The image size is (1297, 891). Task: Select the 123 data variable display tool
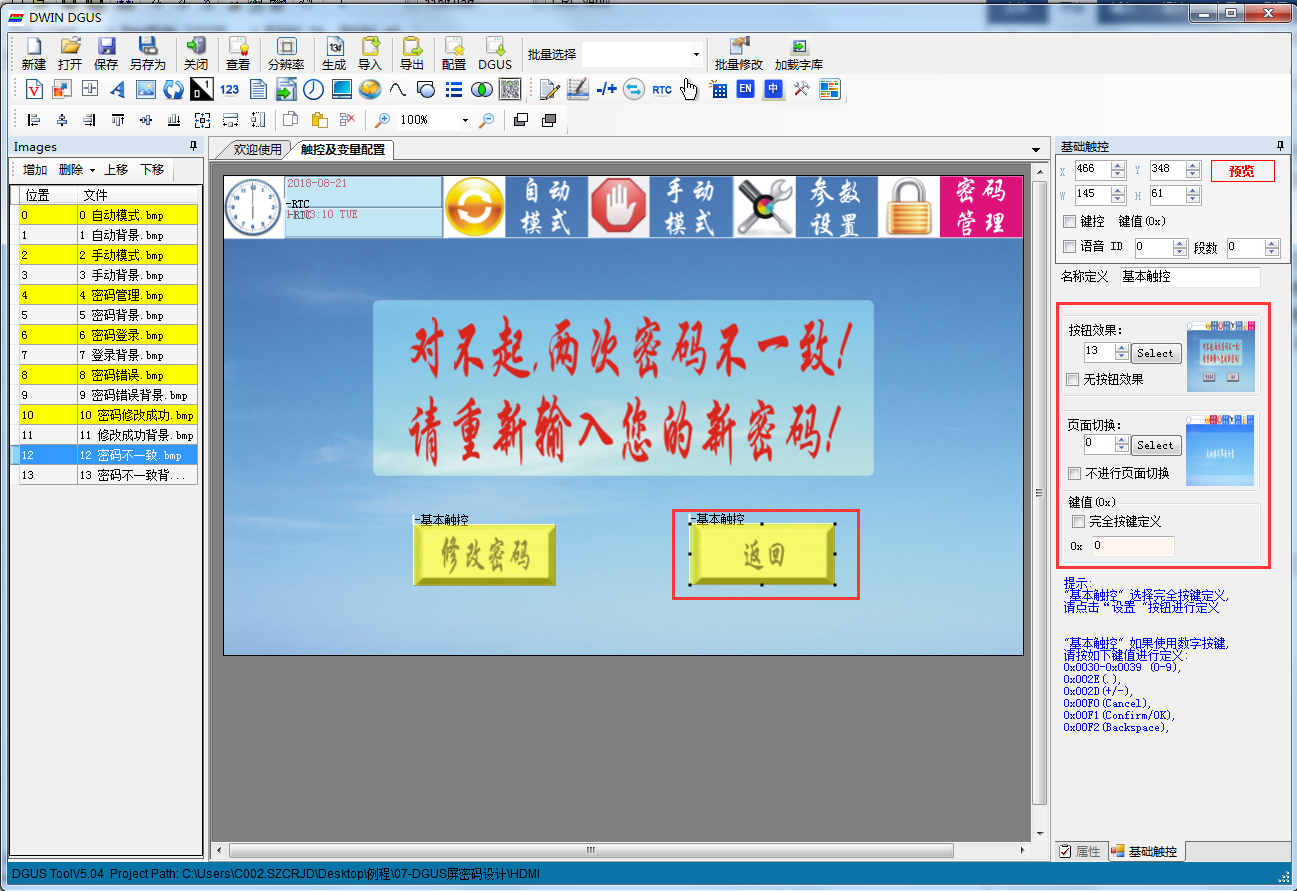(230, 90)
